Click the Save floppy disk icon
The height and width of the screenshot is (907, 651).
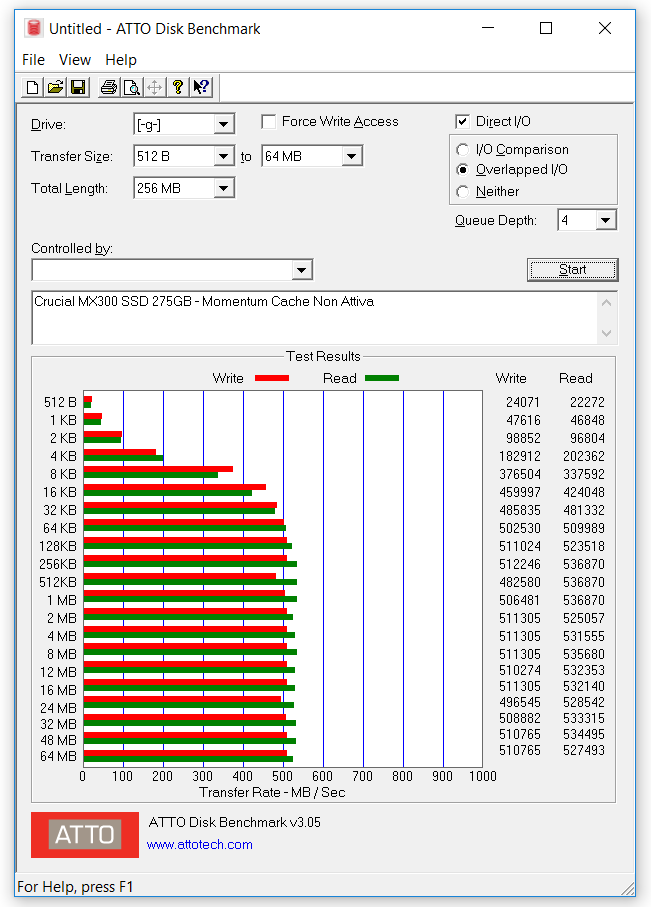[x=78, y=87]
